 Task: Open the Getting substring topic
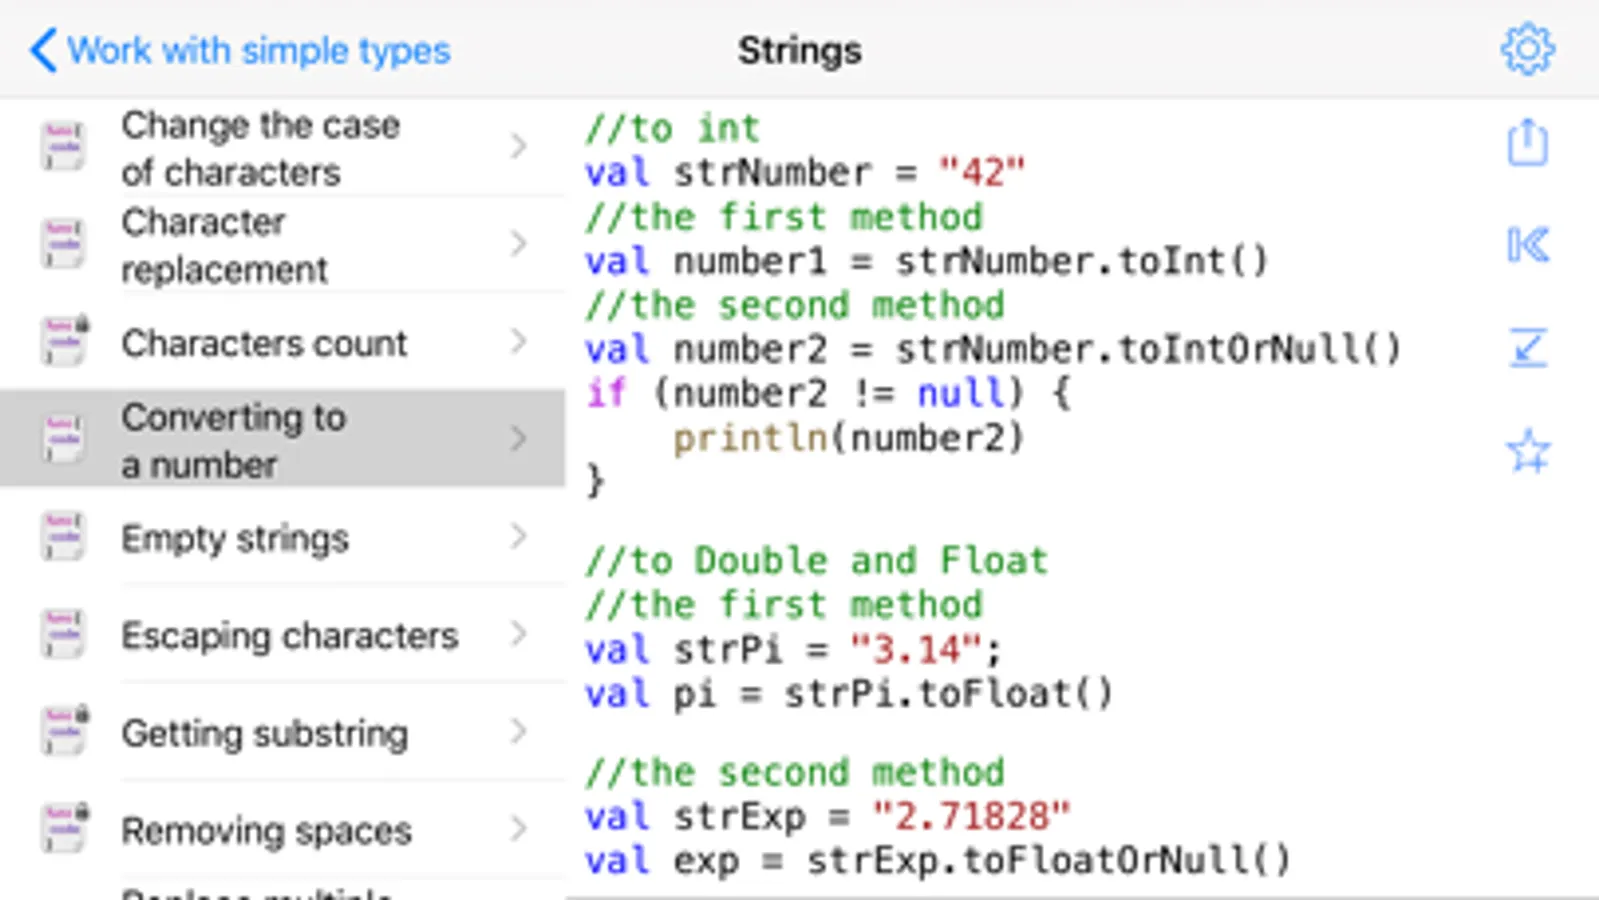[x=265, y=734]
